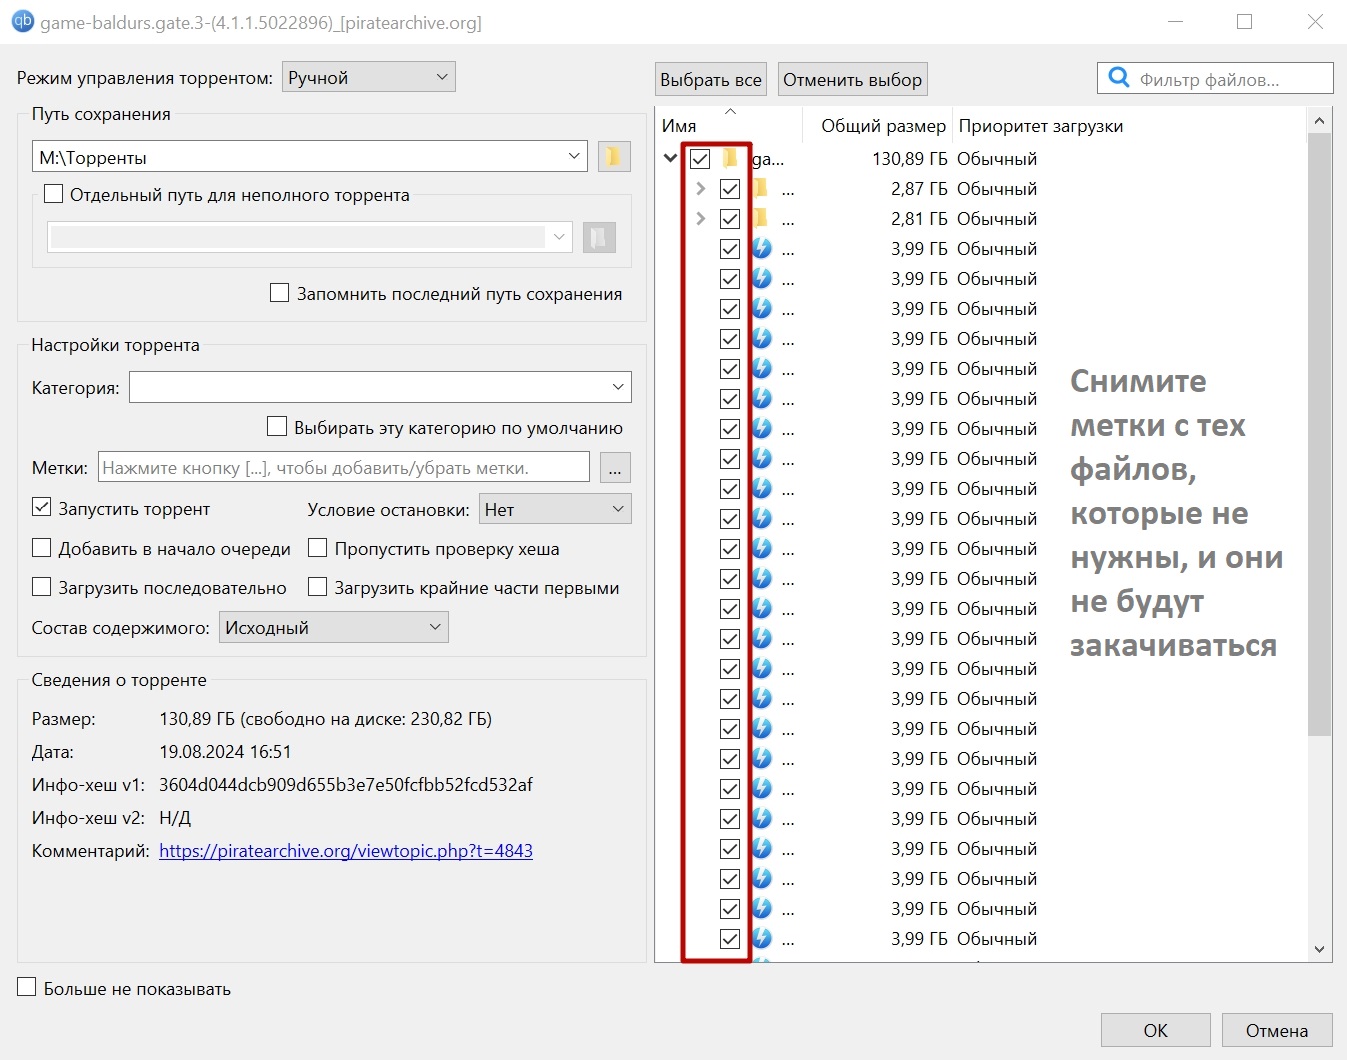
Task: Click the search magnifier icon in file filter
Action: coord(1119,78)
